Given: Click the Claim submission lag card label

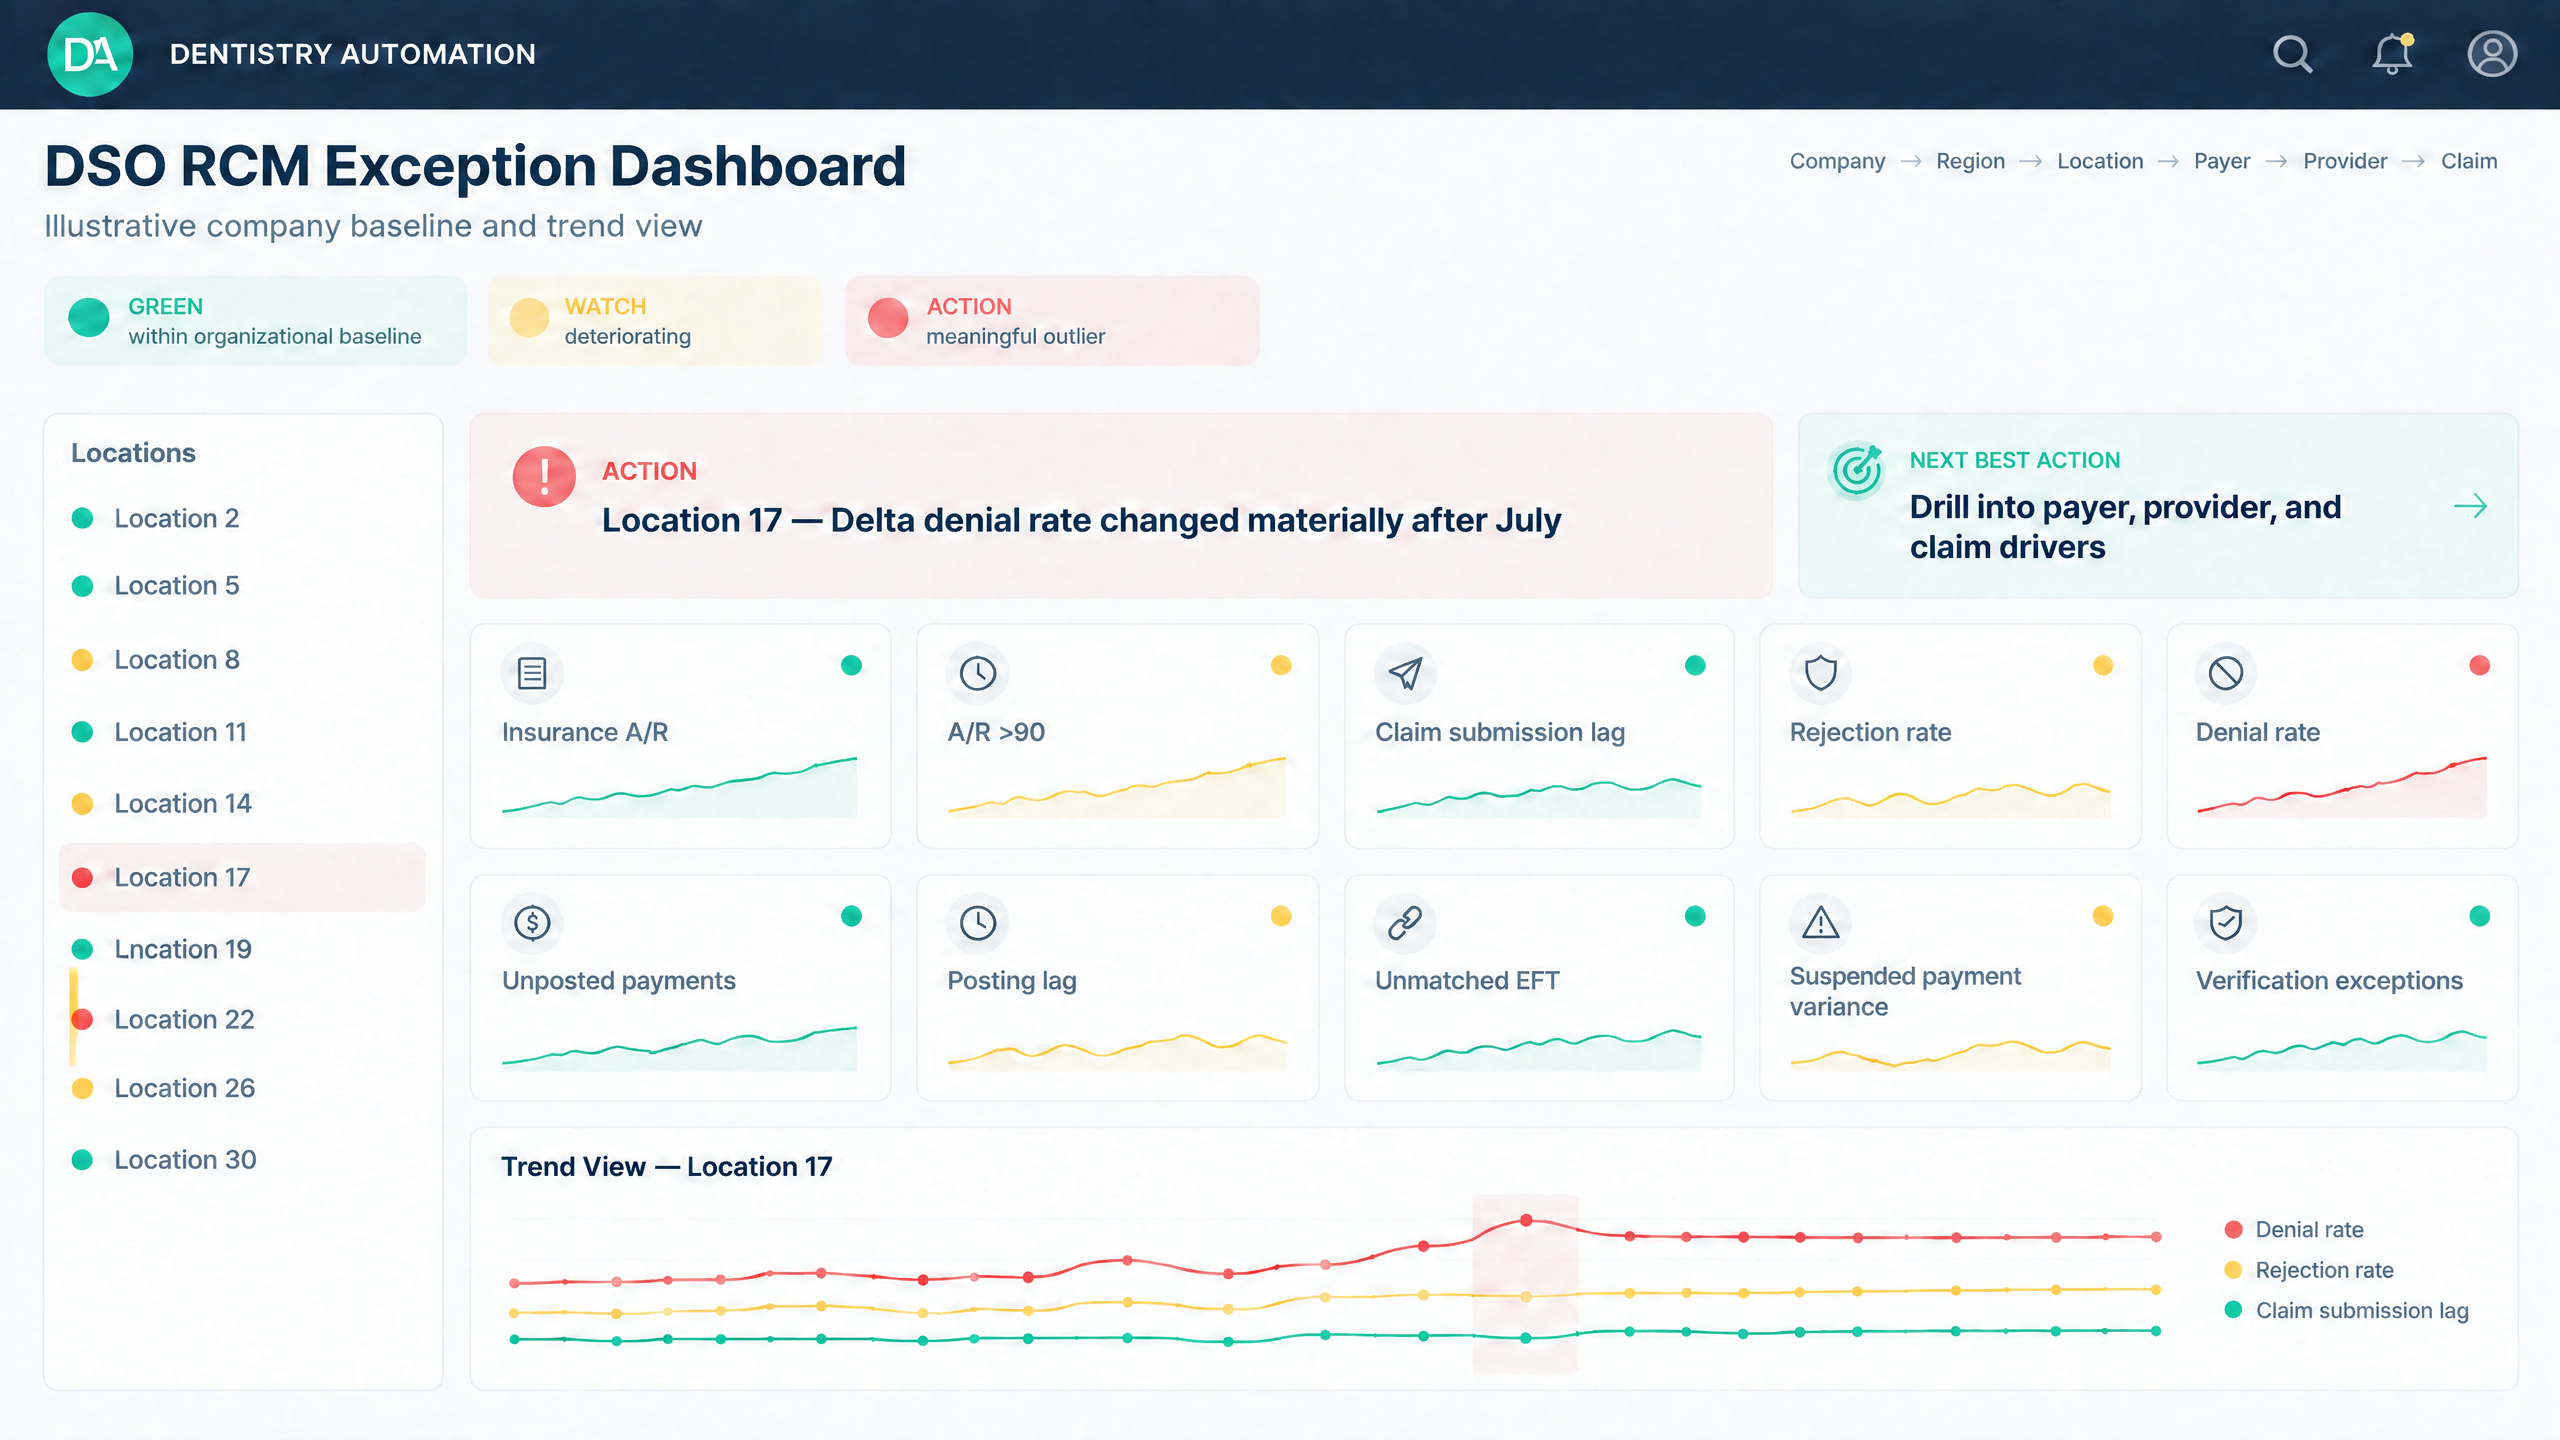Looking at the screenshot, I should coord(1500,732).
